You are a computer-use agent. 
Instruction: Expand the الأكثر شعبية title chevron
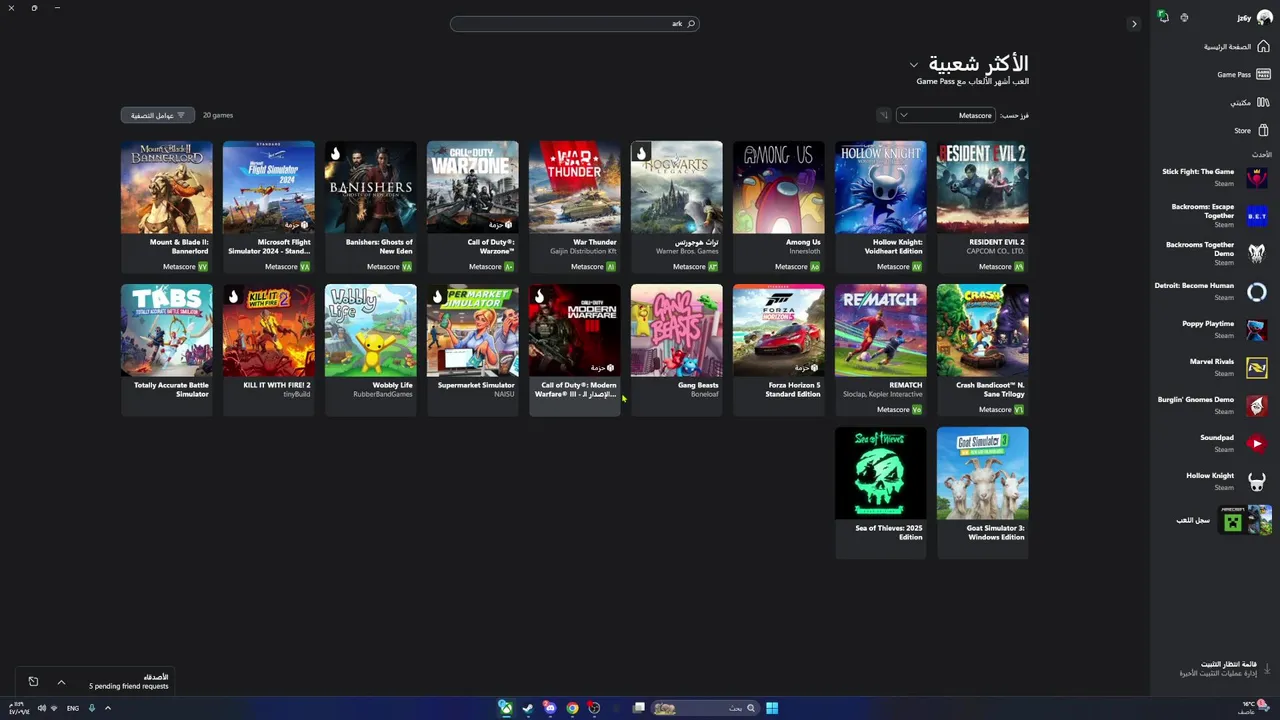913,65
